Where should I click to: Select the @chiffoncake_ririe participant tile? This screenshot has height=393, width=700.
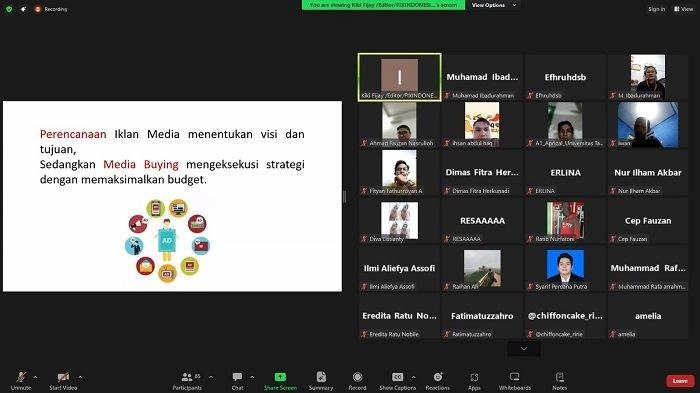point(565,316)
